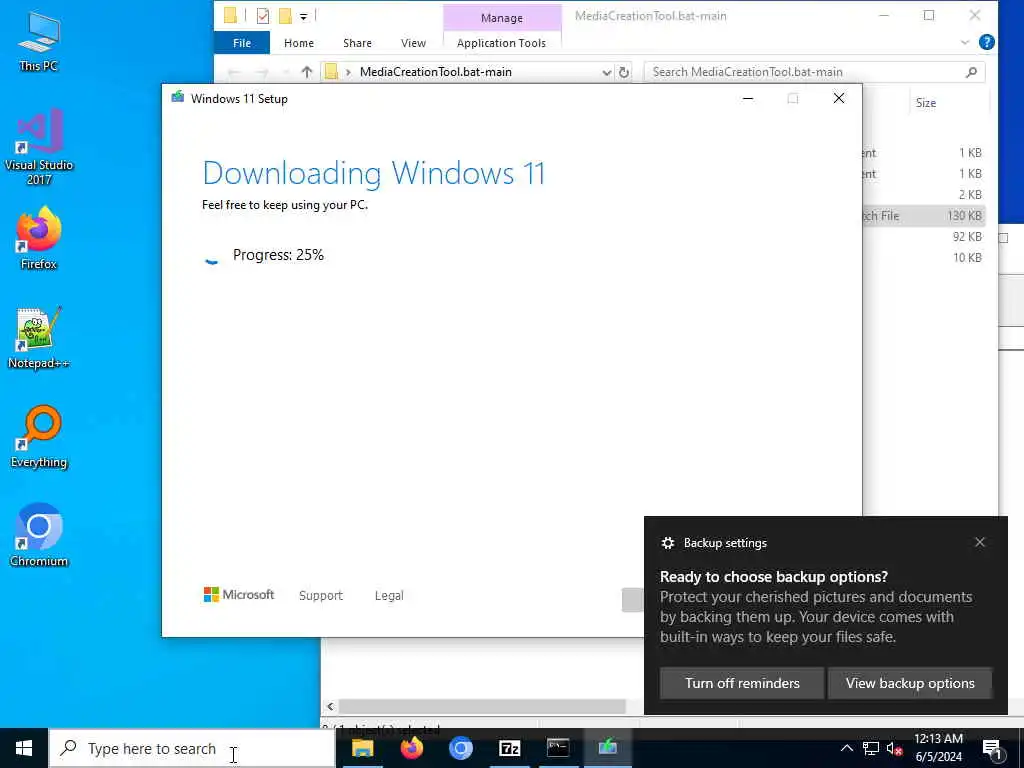This screenshot has height=768, width=1024.
Task: Click View backup options button
Action: 910,683
